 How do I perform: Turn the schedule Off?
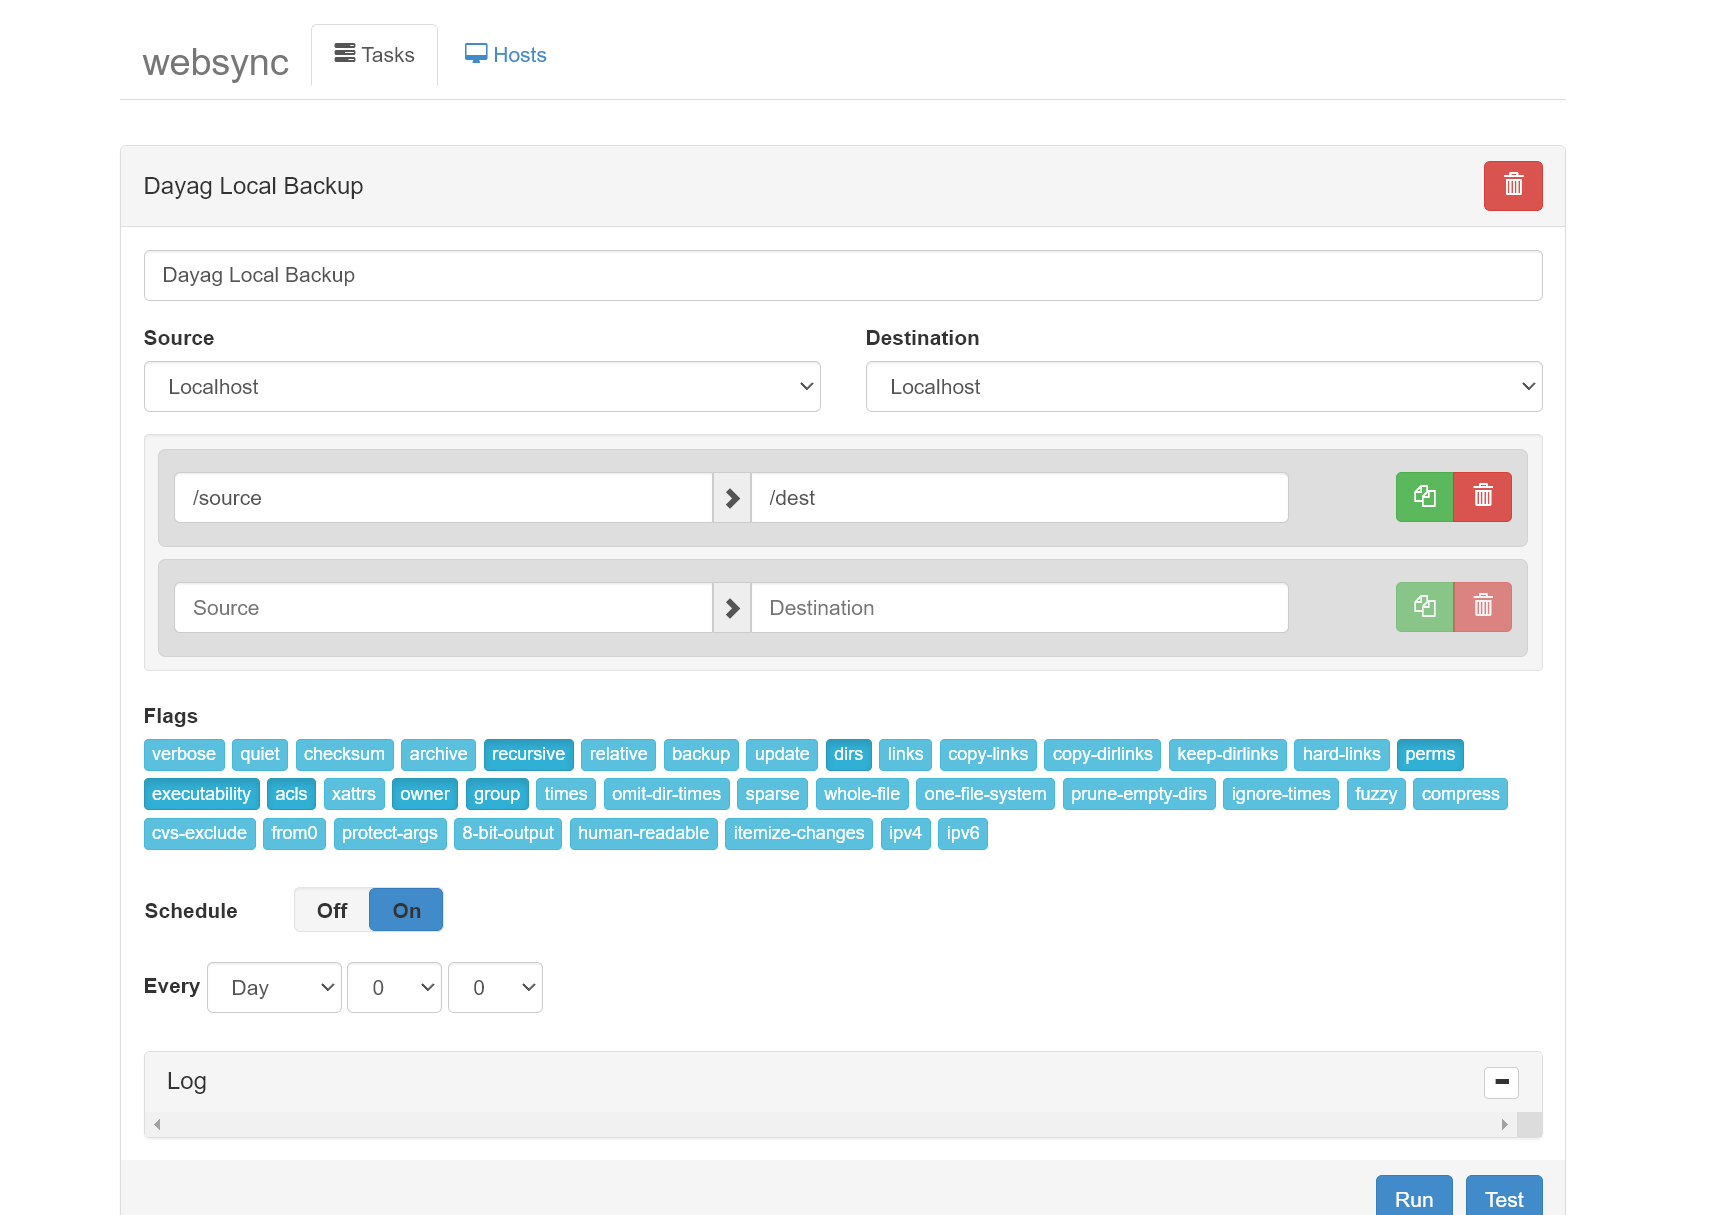332,910
